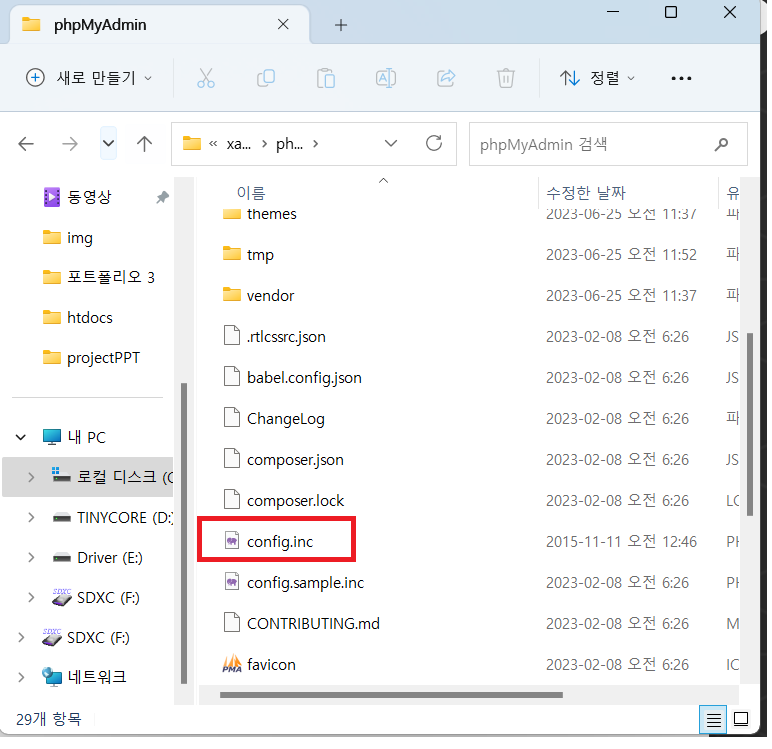Expand the top-level SDXC (F:) drive node

(x=21, y=637)
